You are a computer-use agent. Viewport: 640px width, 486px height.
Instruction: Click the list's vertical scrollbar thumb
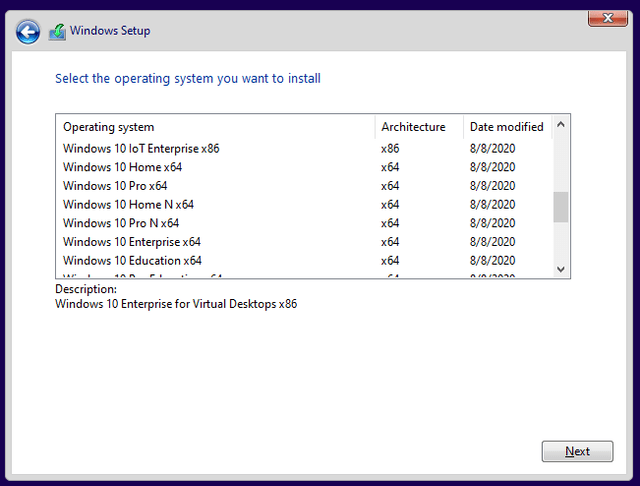pos(561,207)
